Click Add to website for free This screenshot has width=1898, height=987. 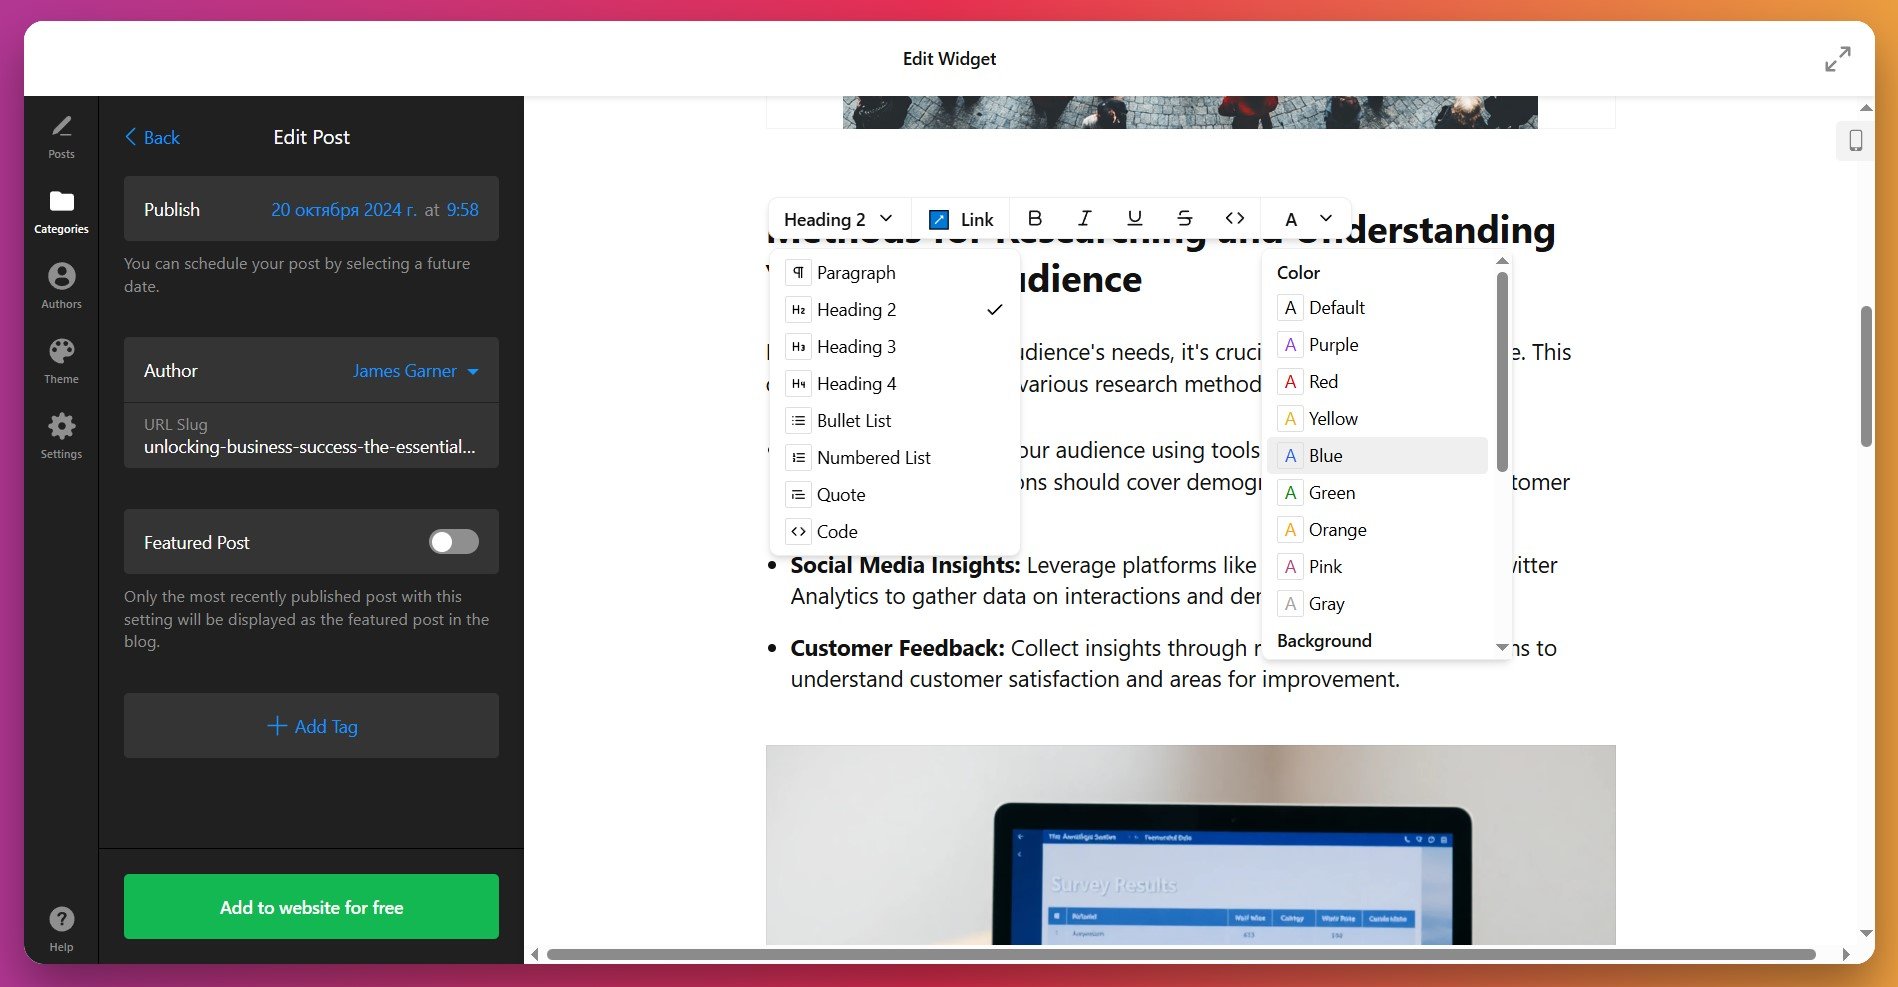(x=311, y=906)
